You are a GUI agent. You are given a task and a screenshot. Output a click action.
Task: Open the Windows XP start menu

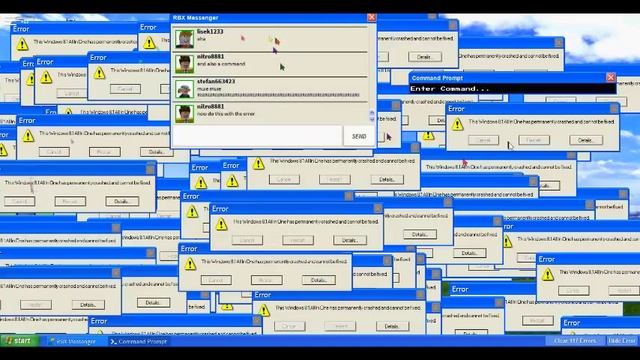pos(19,341)
